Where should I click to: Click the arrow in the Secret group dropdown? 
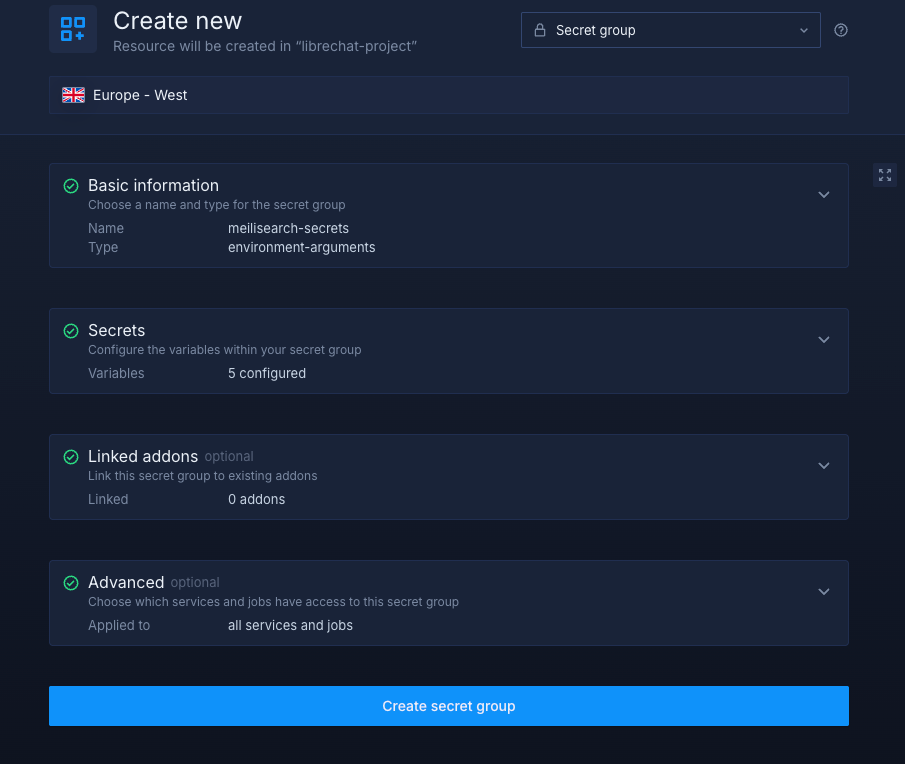click(x=804, y=30)
